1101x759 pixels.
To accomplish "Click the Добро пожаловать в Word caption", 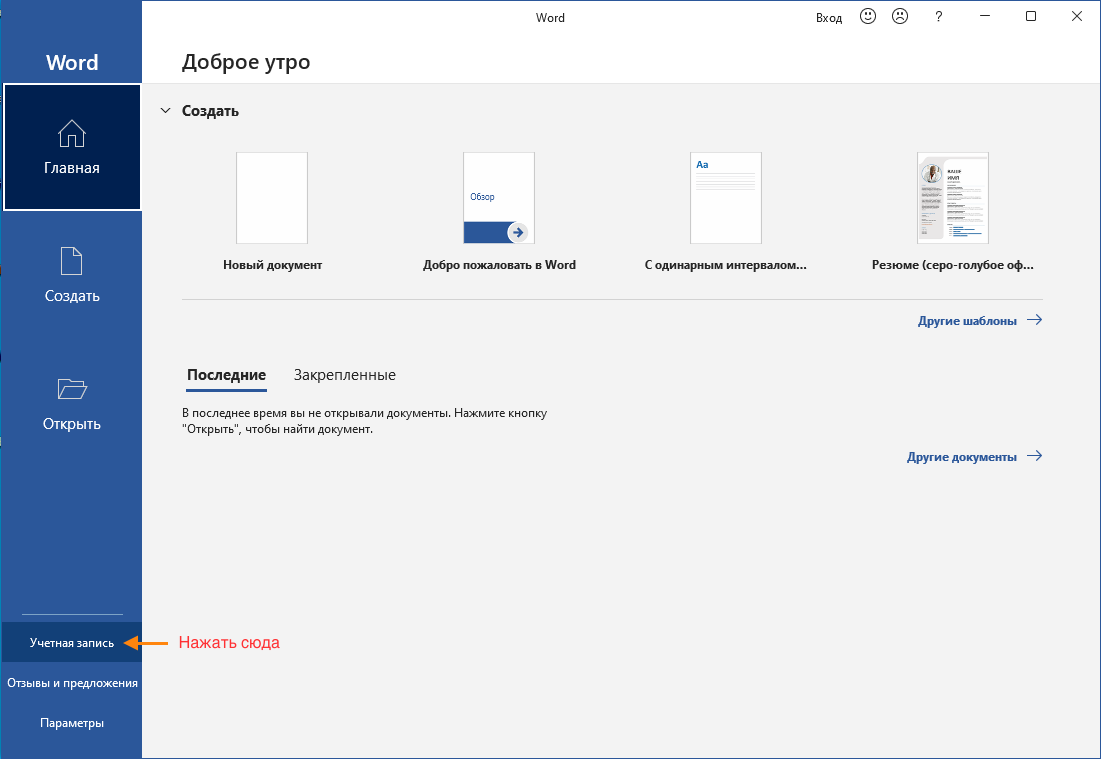I will click(x=499, y=265).
